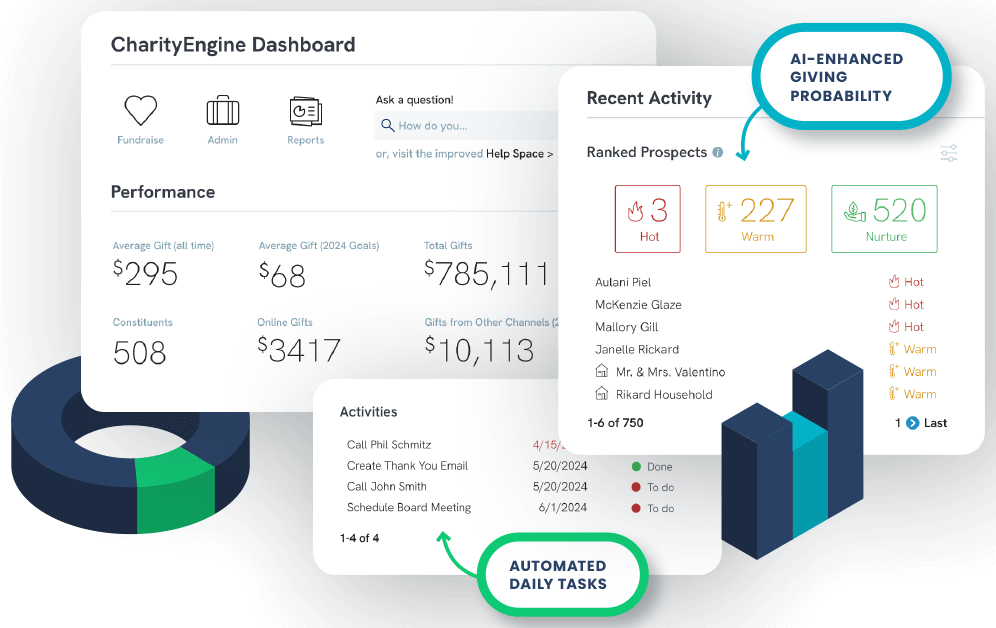This screenshot has height=628, width=996.
Task: Open prospect McKenzie Glaze
Action: [x=638, y=305]
